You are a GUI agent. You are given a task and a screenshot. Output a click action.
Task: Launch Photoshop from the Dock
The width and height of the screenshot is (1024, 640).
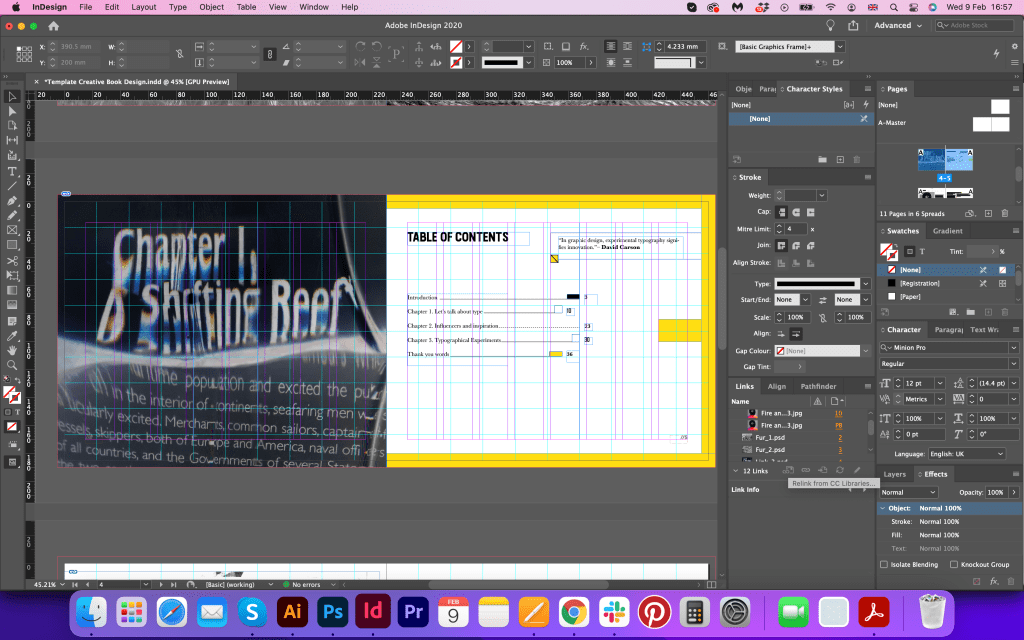click(x=332, y=610)
